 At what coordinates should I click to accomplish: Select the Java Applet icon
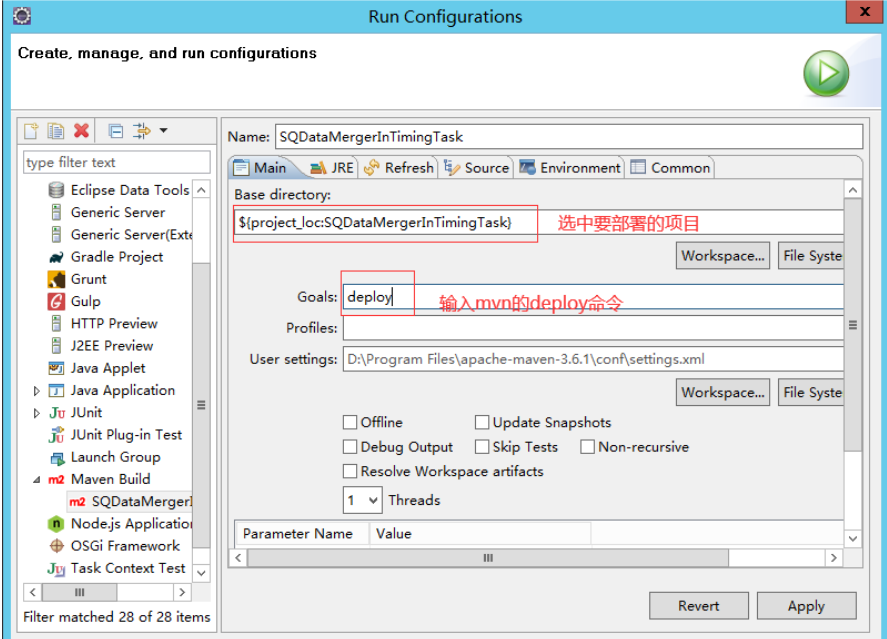click(x=56, y=368)
